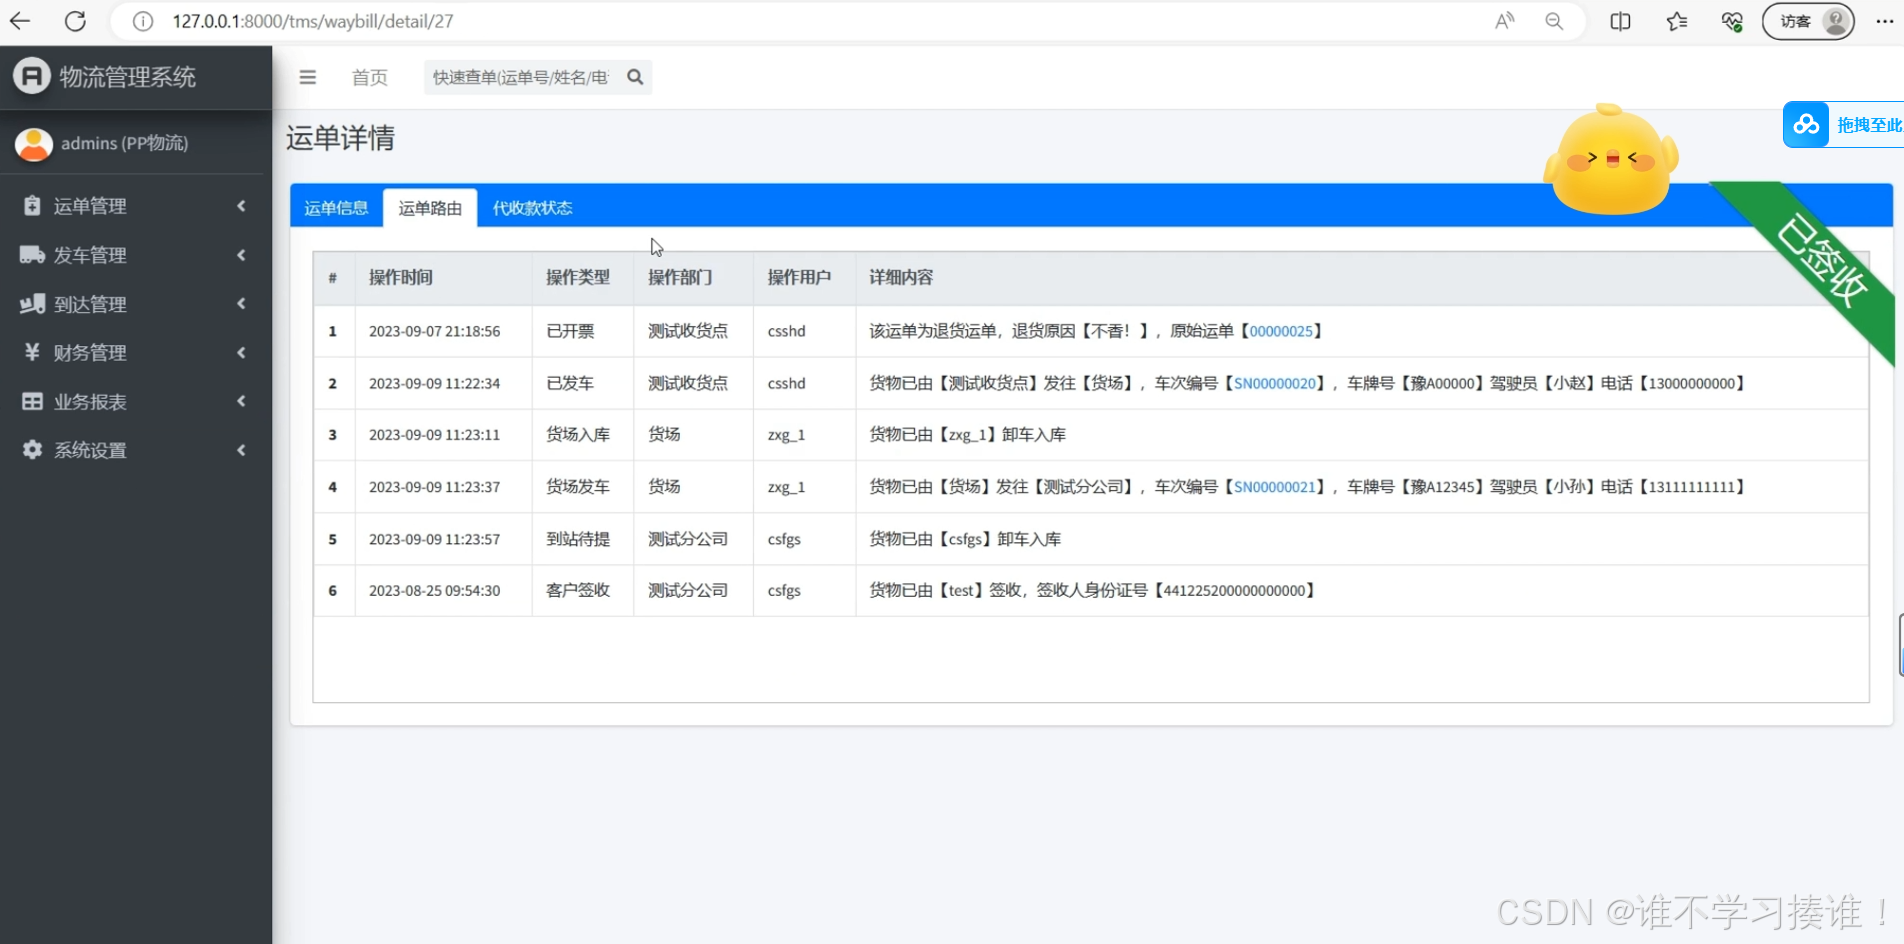This screenshot has width=1904, height=944.
Task: Reload the page with refresh icon
Action: point(75,21)
